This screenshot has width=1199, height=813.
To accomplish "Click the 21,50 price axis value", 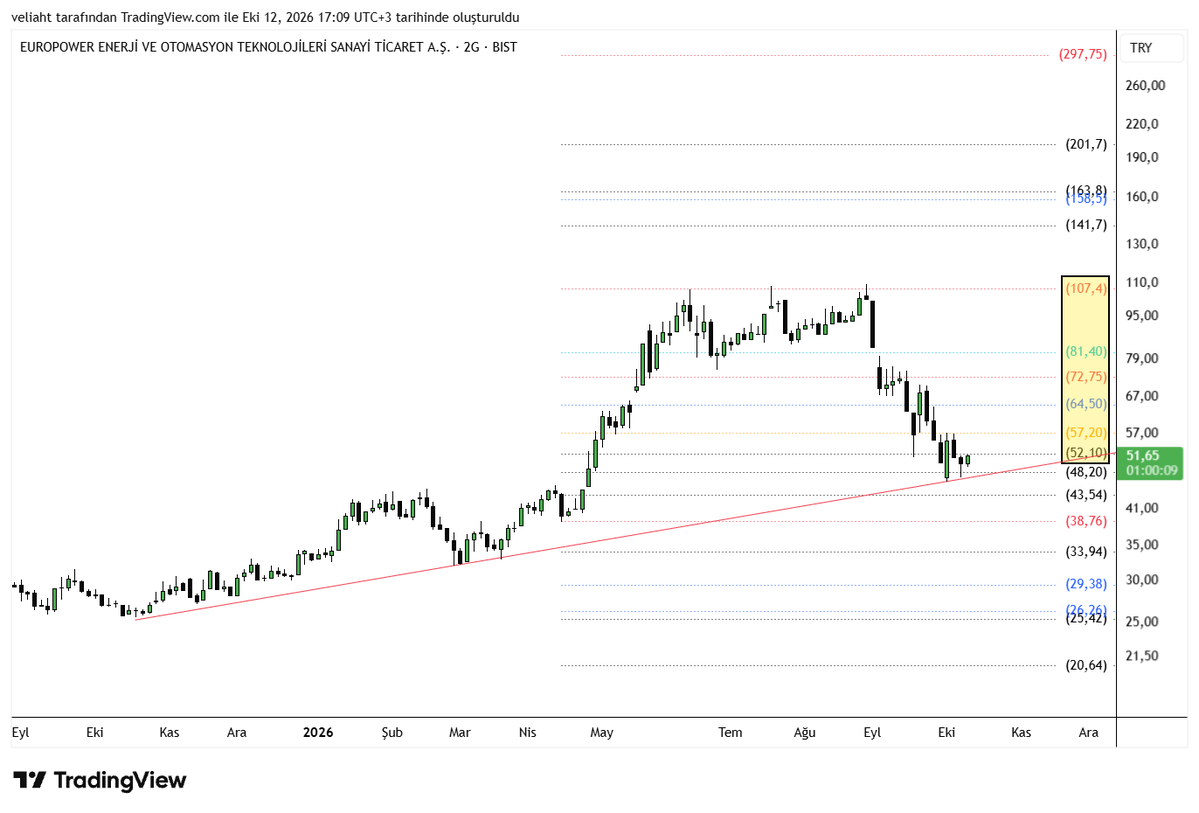I will pyautogui.click(x=1142, y=656).
